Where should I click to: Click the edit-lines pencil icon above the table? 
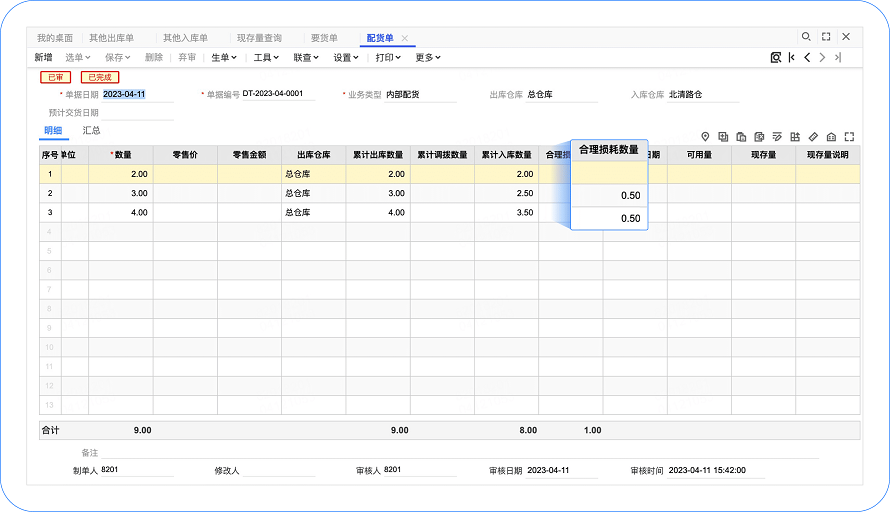pos(777,136)
